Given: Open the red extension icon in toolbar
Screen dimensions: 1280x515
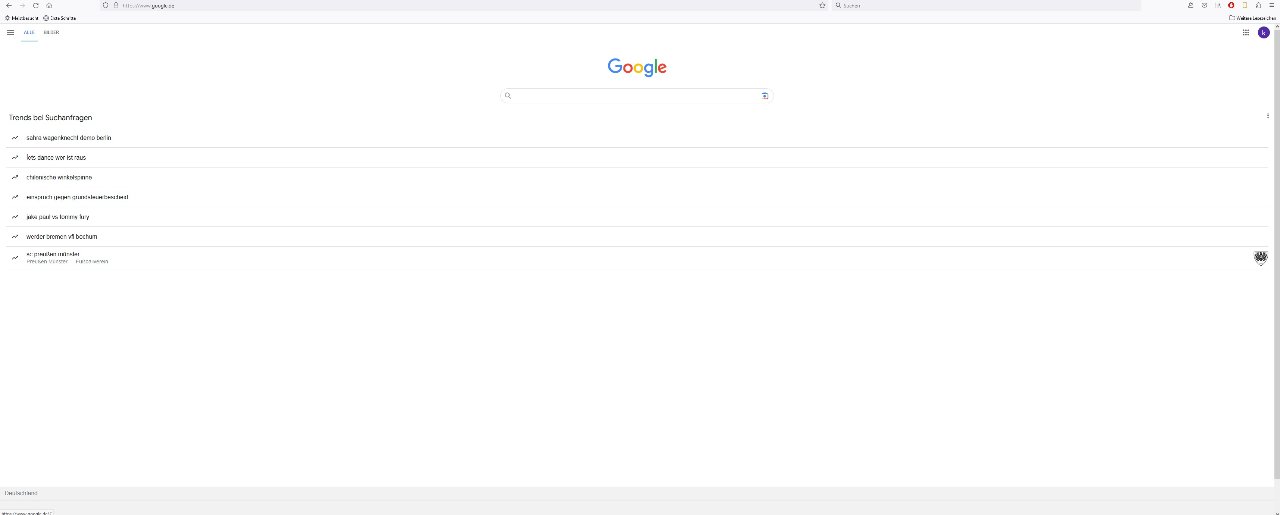Looking at the screenshot, I should pos(1231,5).
